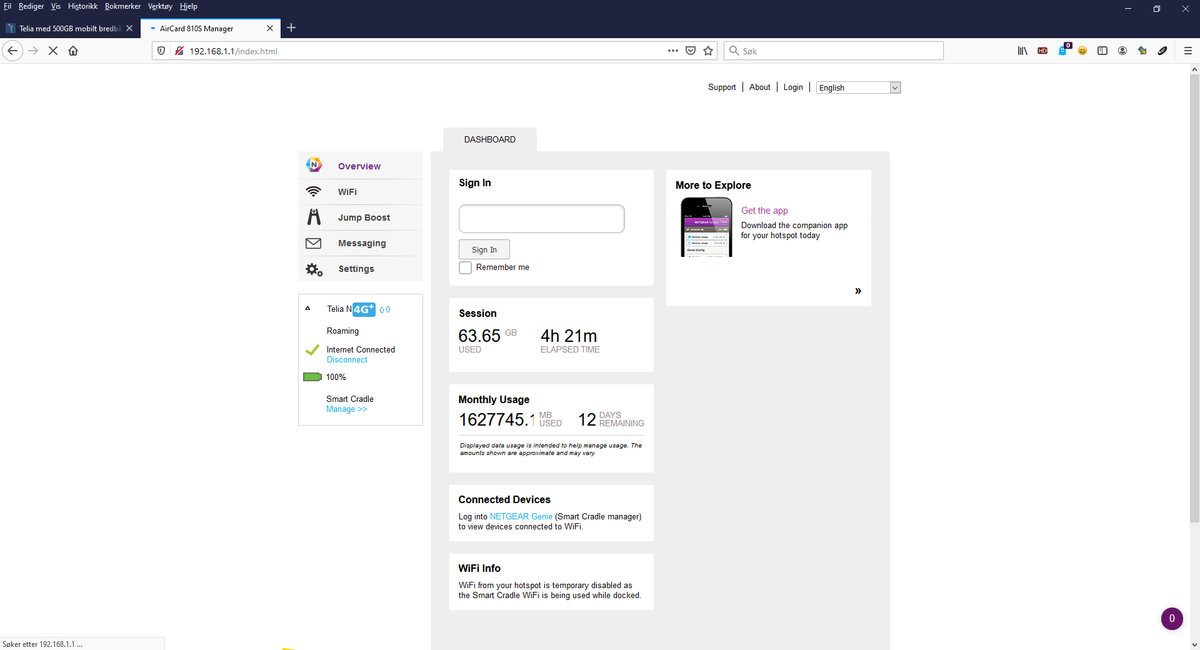Open the Bokmerker menu
Viewport: 1200px width, 650px height.
pyautogui.click(x=124, y=6)
